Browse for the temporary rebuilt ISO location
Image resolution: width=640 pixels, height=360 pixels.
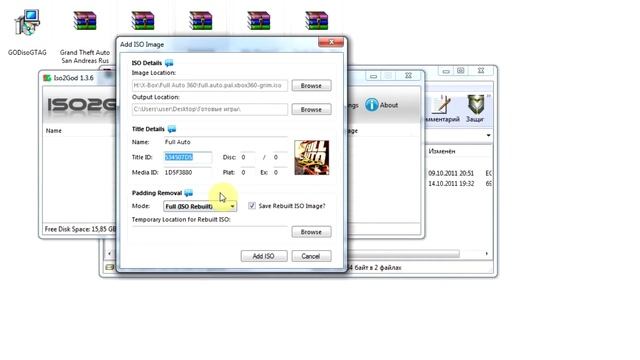(x=311, y=232)
